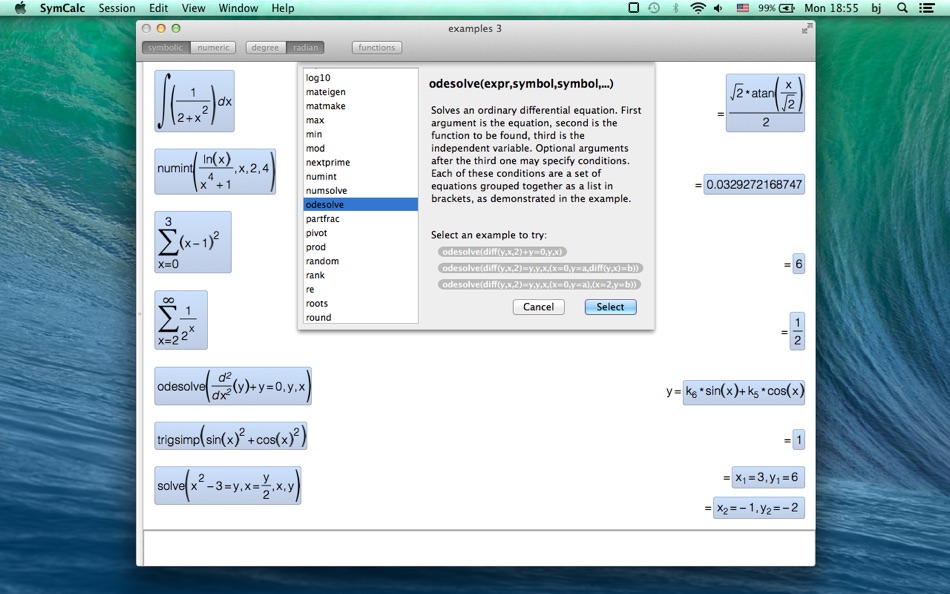This screenshot has height=594, width=950.
Task: Click the functions button
Action: pyautogui.click(x=376, y=47)
